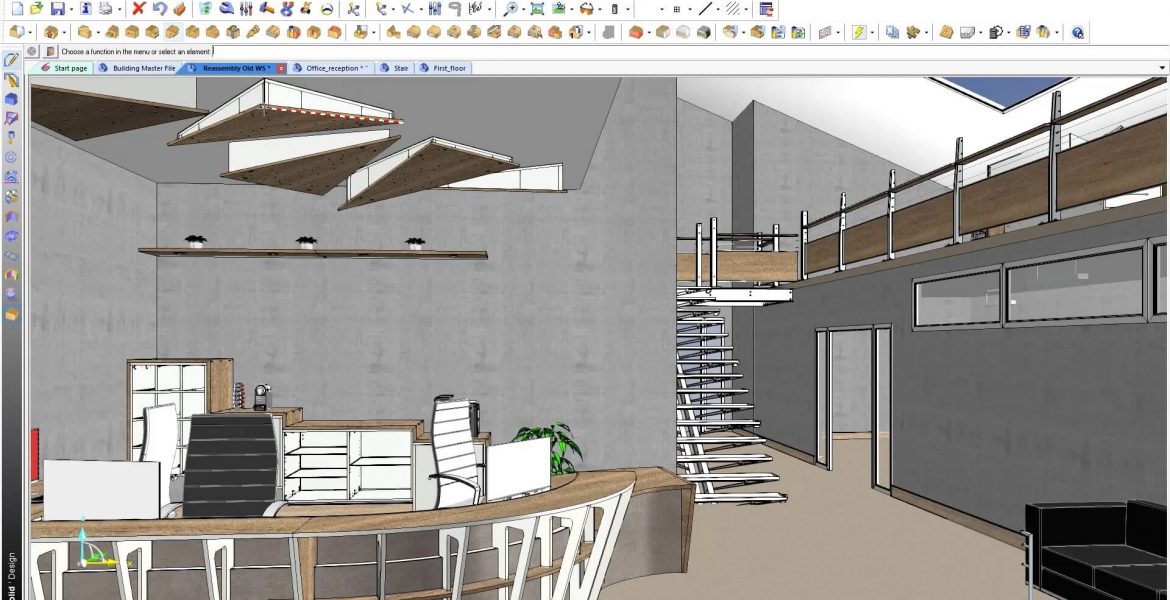Click the Save floppy disk icon
Screen dimensions: 1170x600
click(57, 9)
